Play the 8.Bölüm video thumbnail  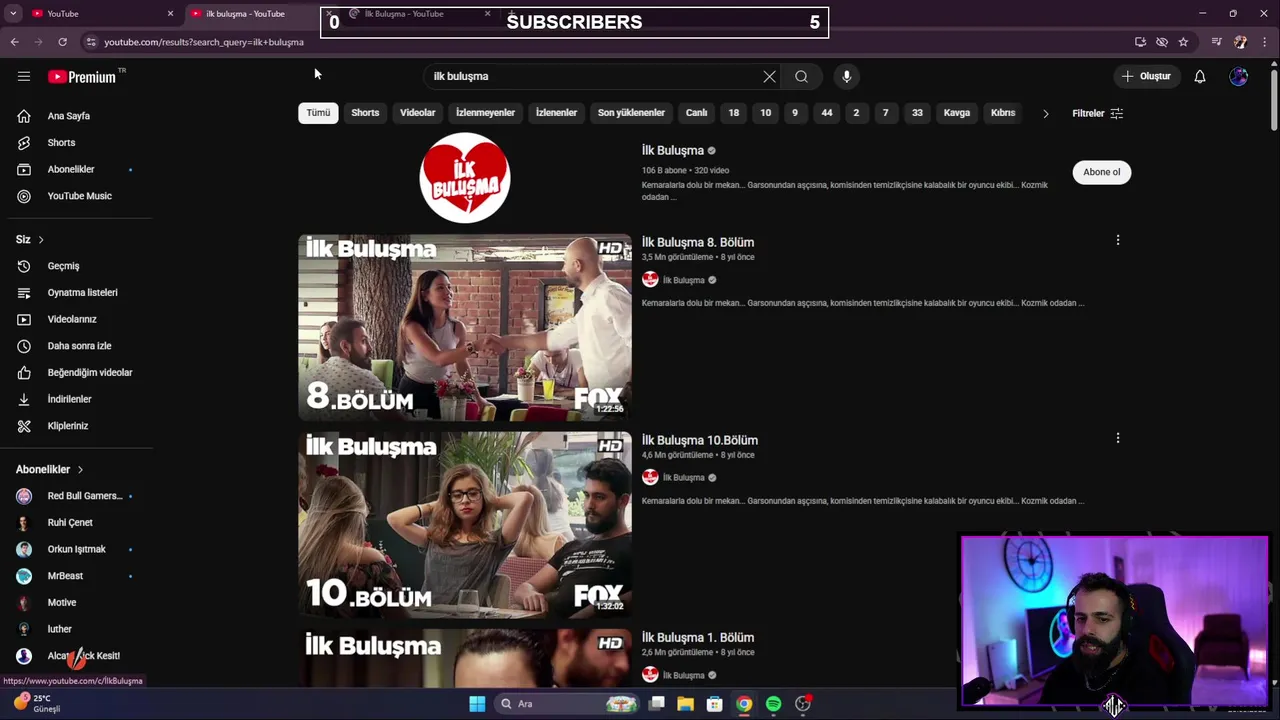point(465,328)
